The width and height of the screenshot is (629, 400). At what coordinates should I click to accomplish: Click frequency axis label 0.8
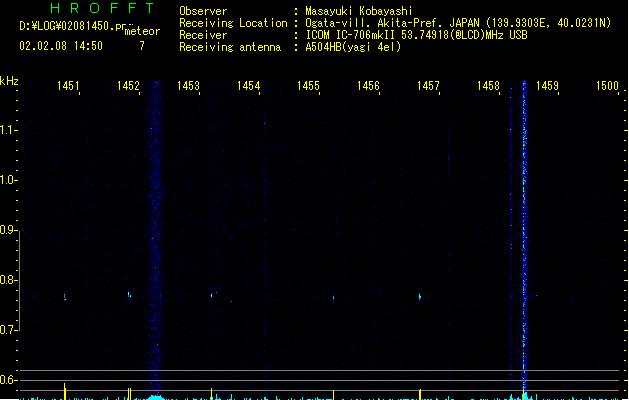click(8, 280)
